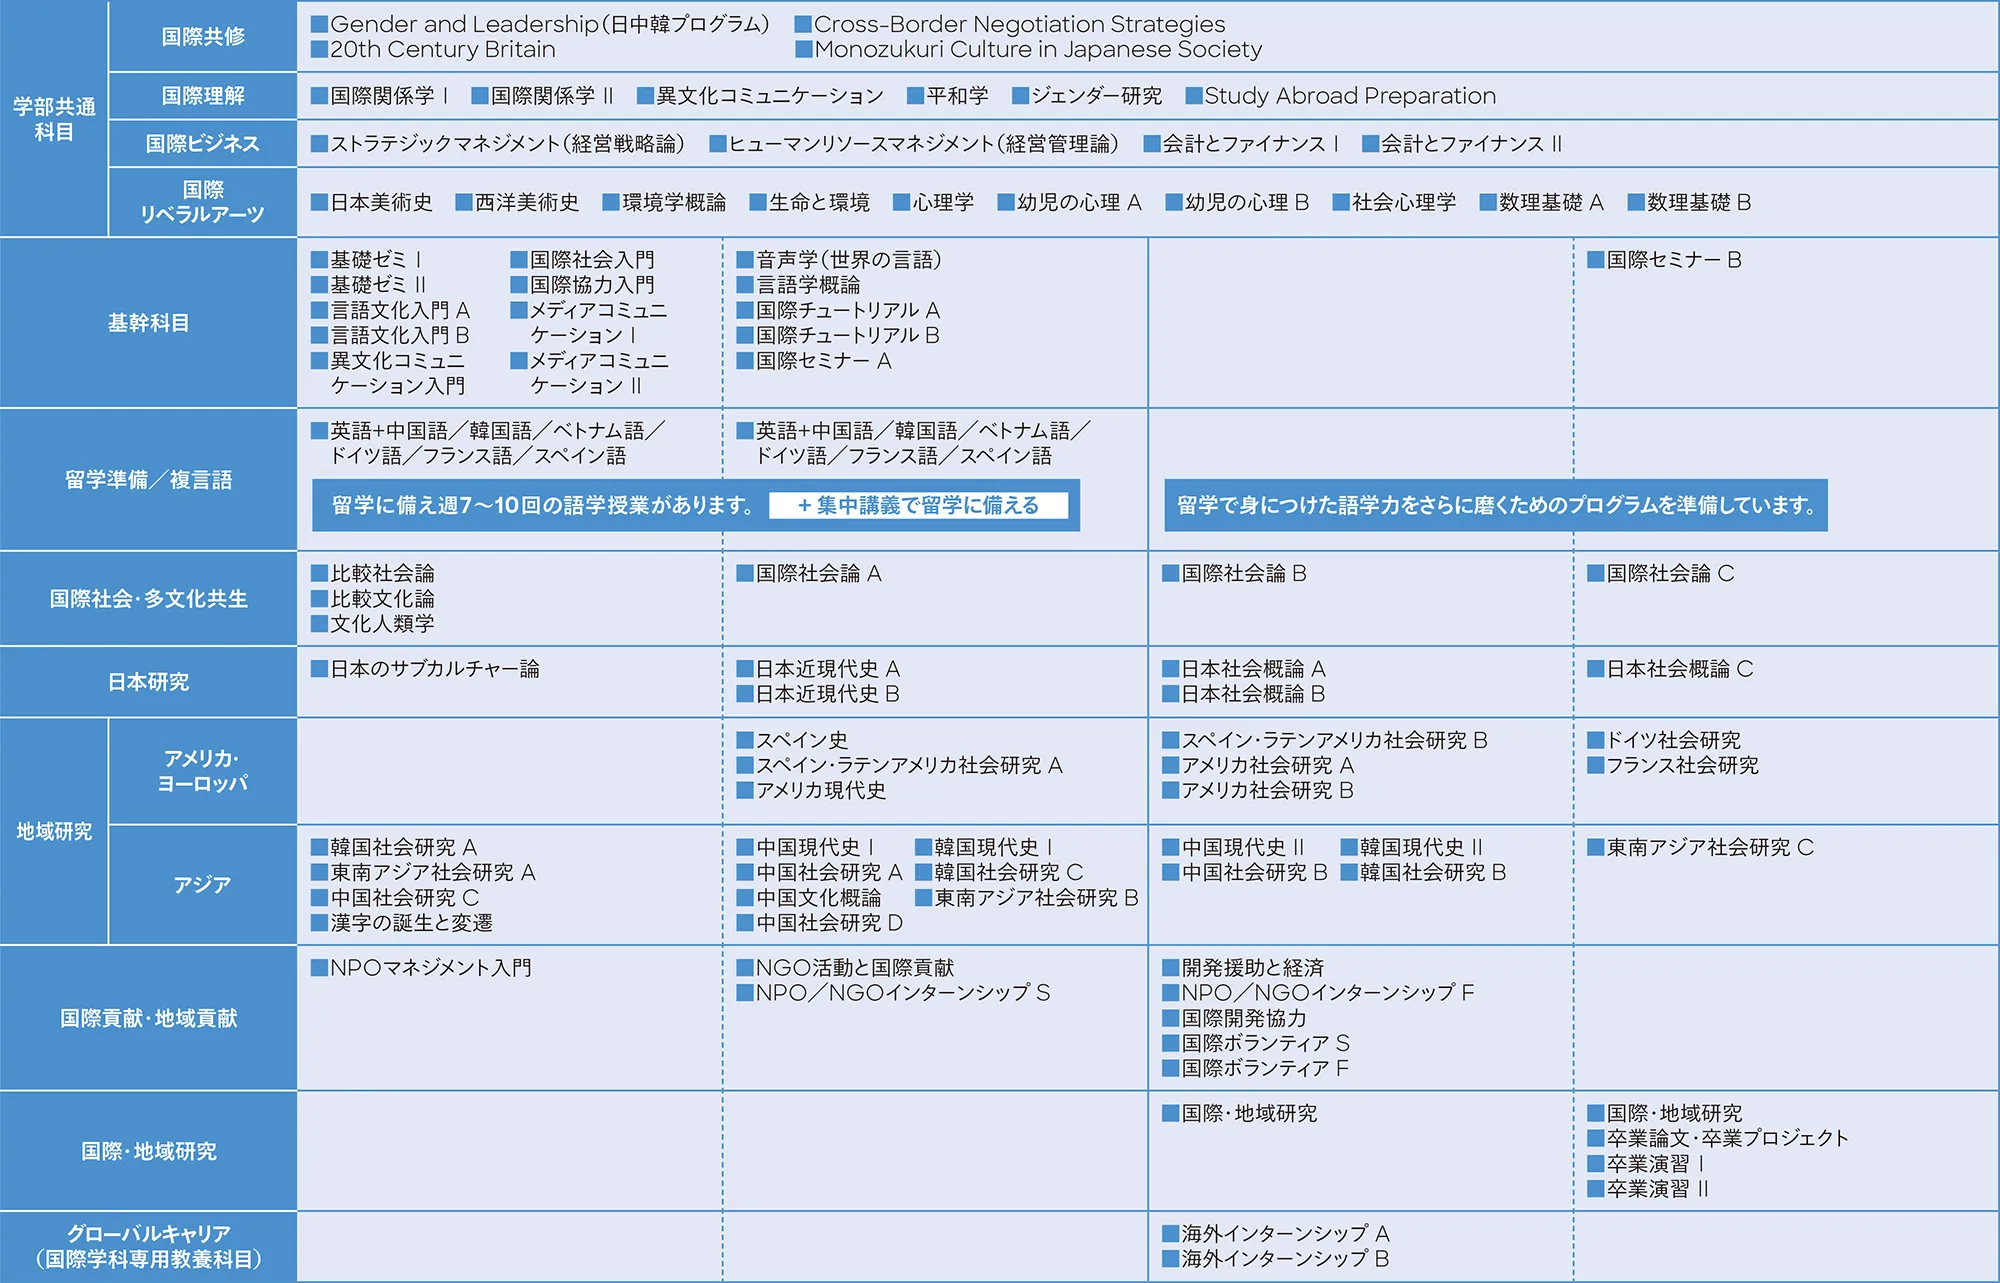
Task: Click the 国際チュートリアル B course
Action: 838,335
